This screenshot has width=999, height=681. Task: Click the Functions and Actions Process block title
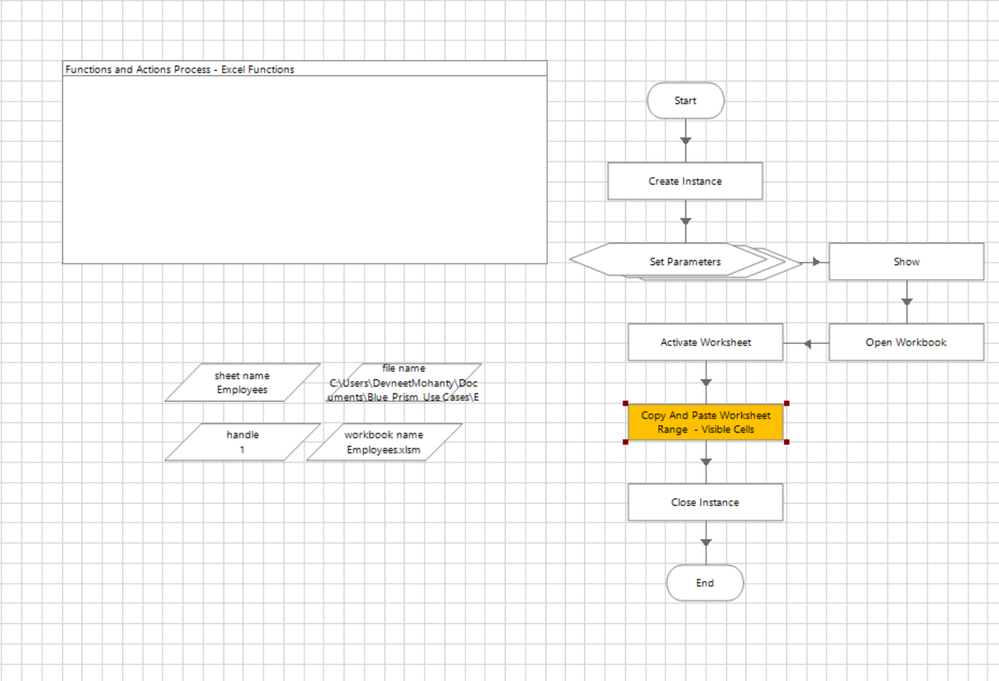click(x=180, y=69)
